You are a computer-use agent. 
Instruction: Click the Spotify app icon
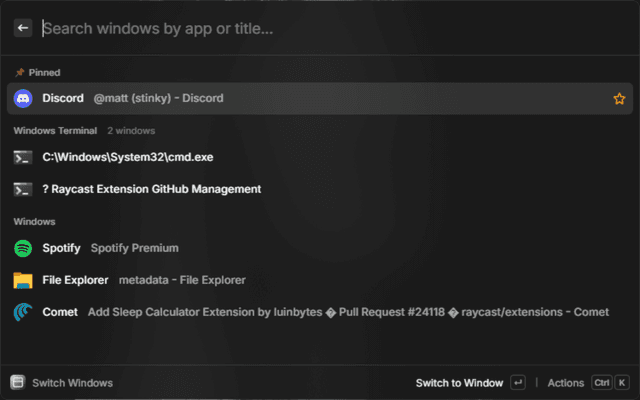pos(23,248)
